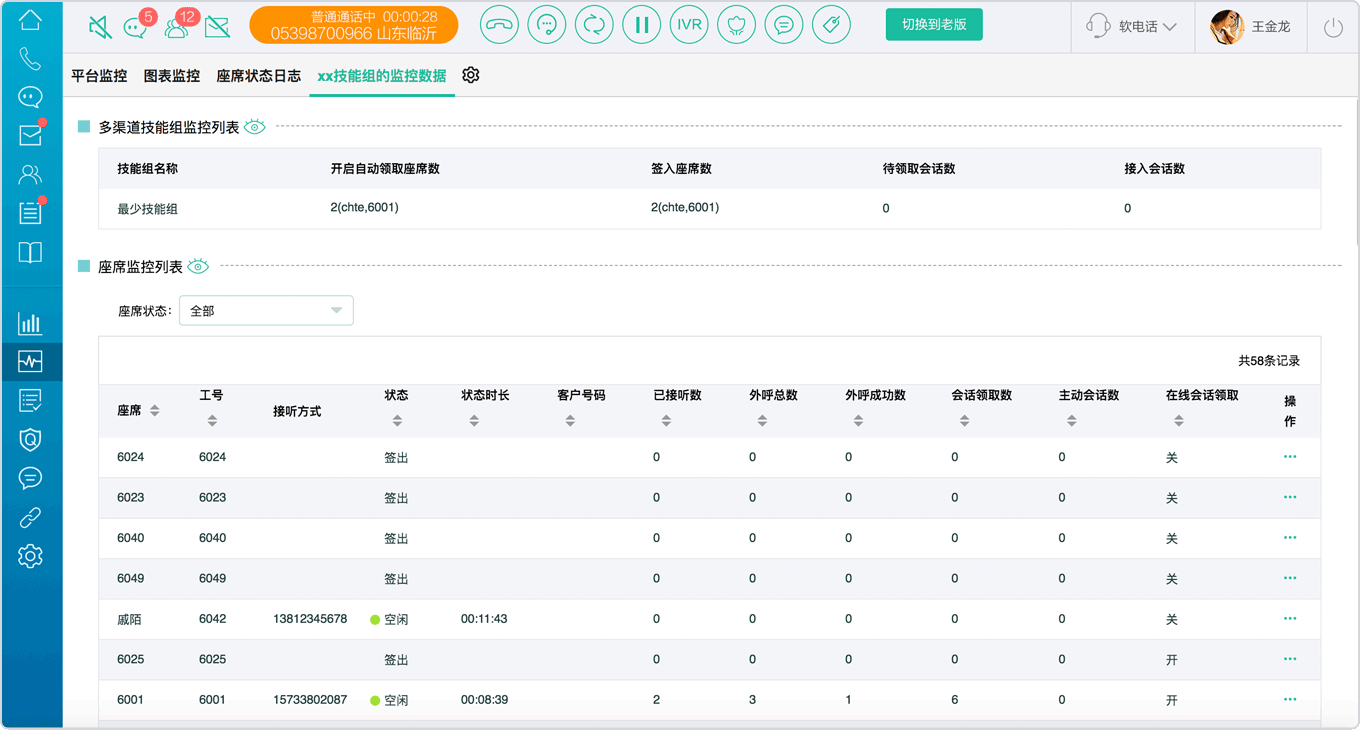
Task: Open the chat bubble sidebar icon
Action: coord(31,97)
